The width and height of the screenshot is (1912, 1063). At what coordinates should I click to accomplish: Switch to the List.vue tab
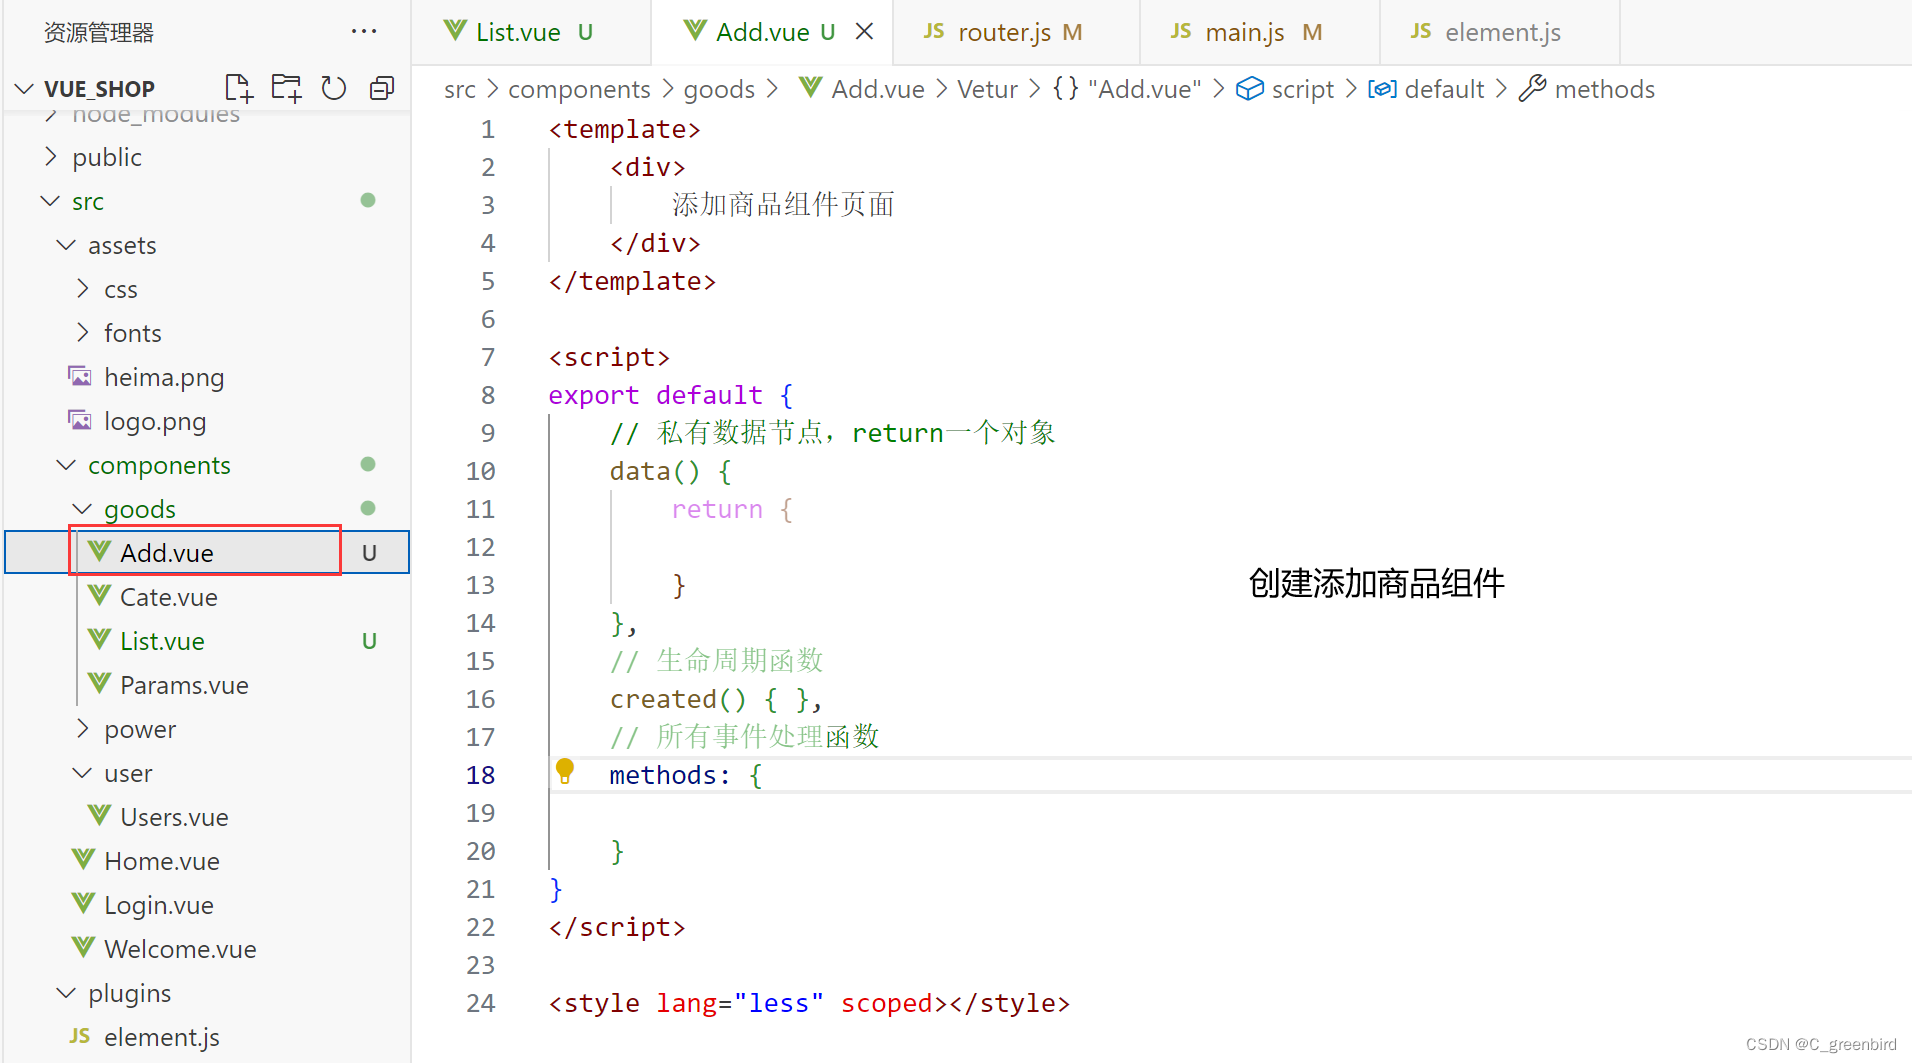click(x=531, y=32)
